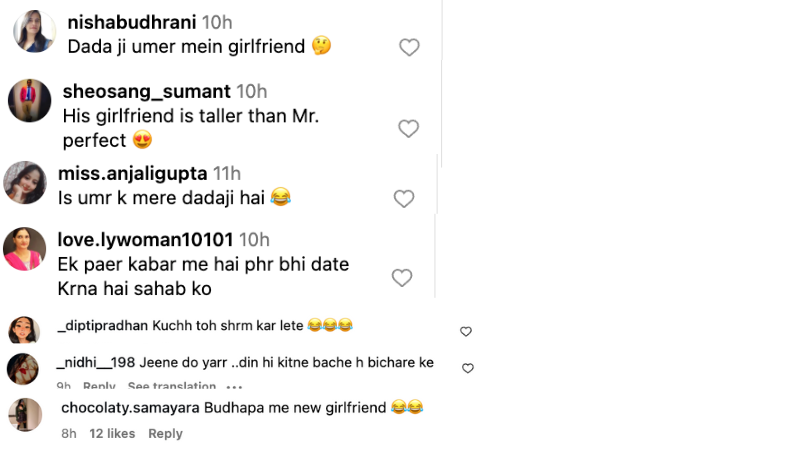
Task: Like _diptipradhan's comment via heart icon
Action: [465, 331]
